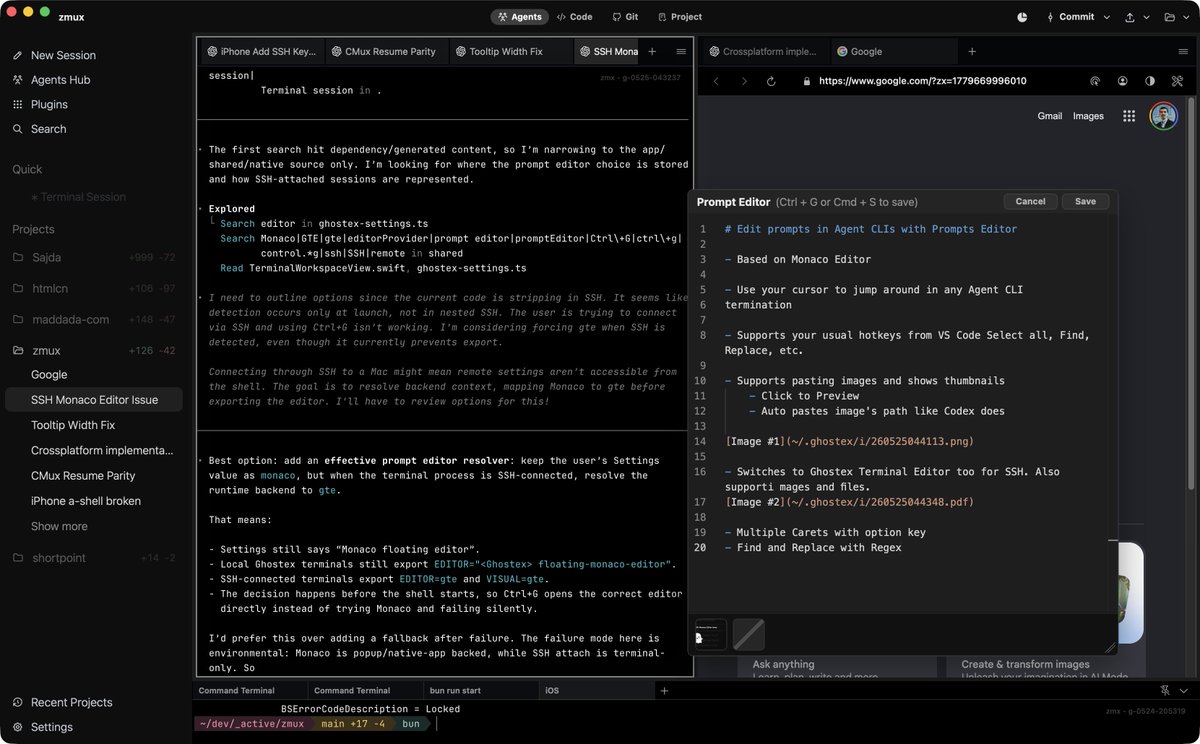Image resolution: width=1200 pixels, height=744 pixels.
Task: Switch to the Code view
Action: pyautogui.click(x=575, y=17)
